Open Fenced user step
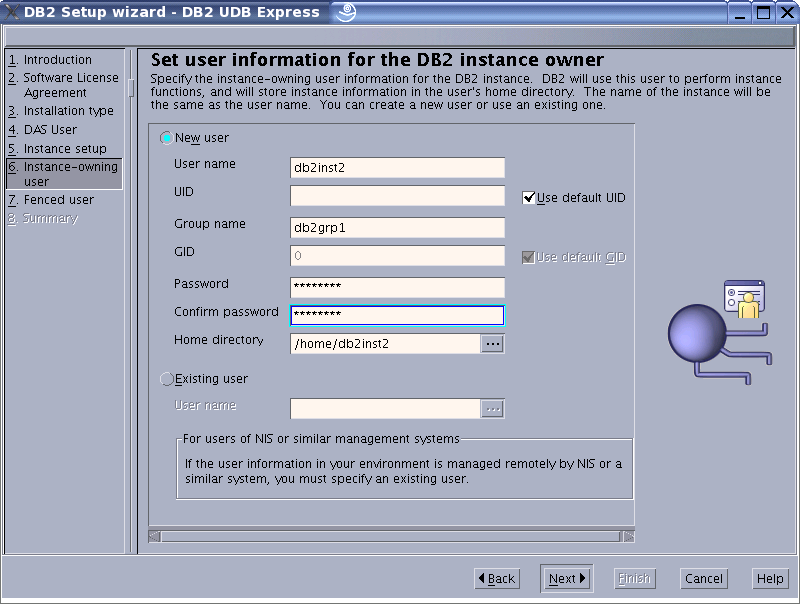Screen dimensions: 800x604 [51, 199]
